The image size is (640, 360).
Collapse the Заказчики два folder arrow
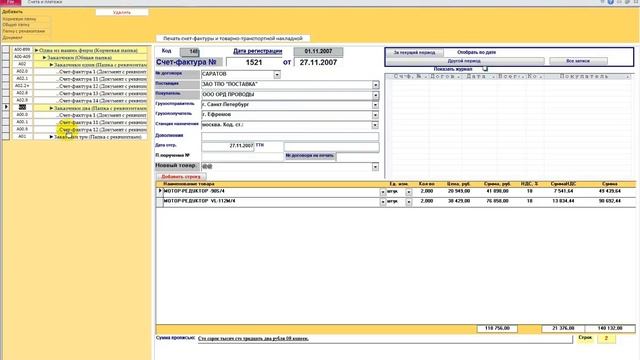51,108
